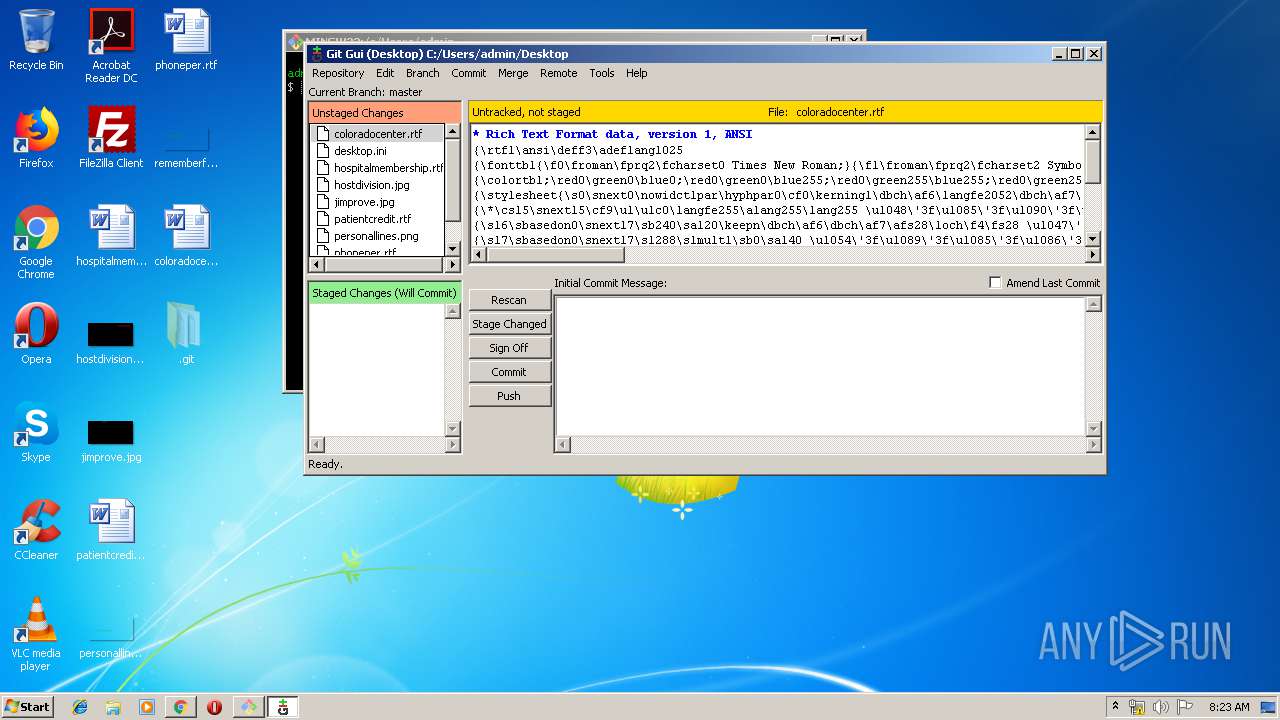Open FileZilla Client desktop shortcut
Screen dimensions: 1280x720
tap(111, 138)
